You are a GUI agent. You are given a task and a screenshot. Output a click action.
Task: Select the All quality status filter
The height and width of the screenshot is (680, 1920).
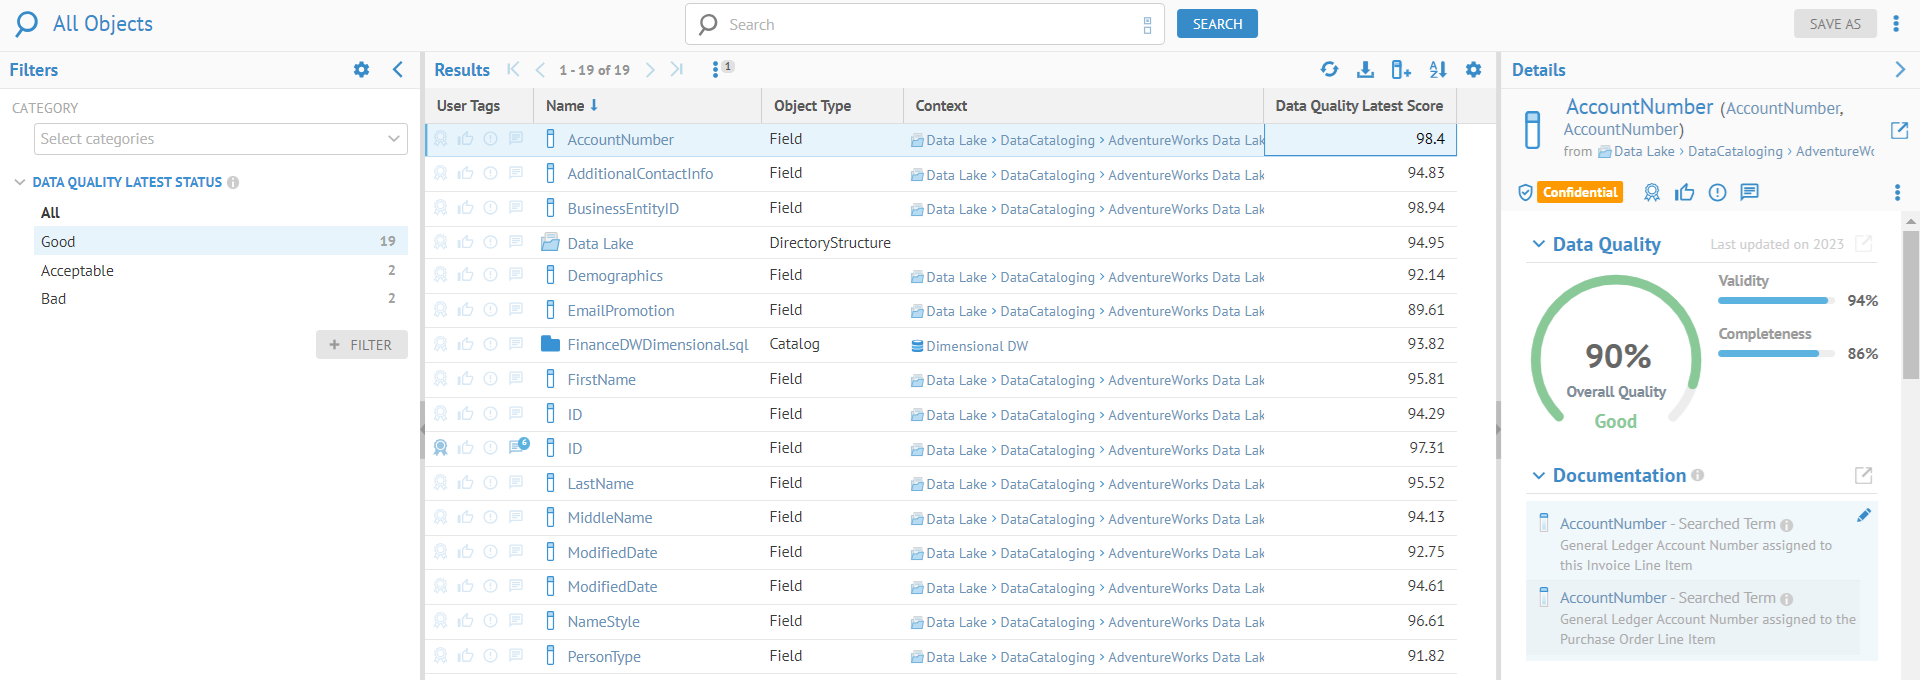point(50,213)
